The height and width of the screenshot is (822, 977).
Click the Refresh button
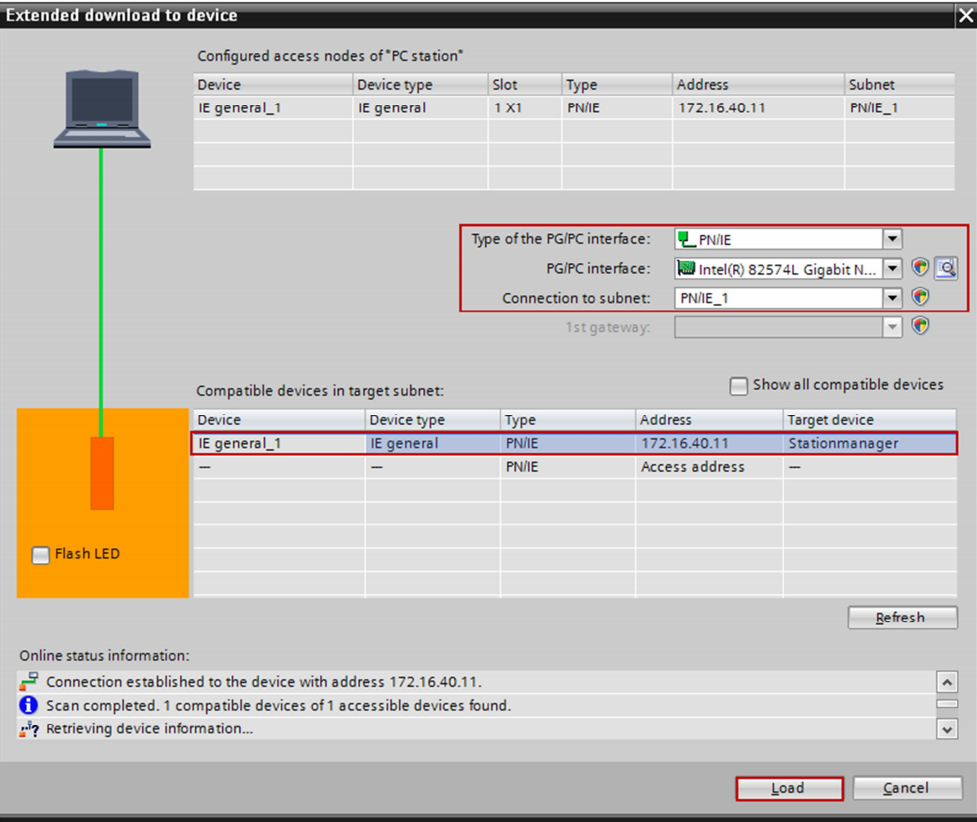[902, 618]
